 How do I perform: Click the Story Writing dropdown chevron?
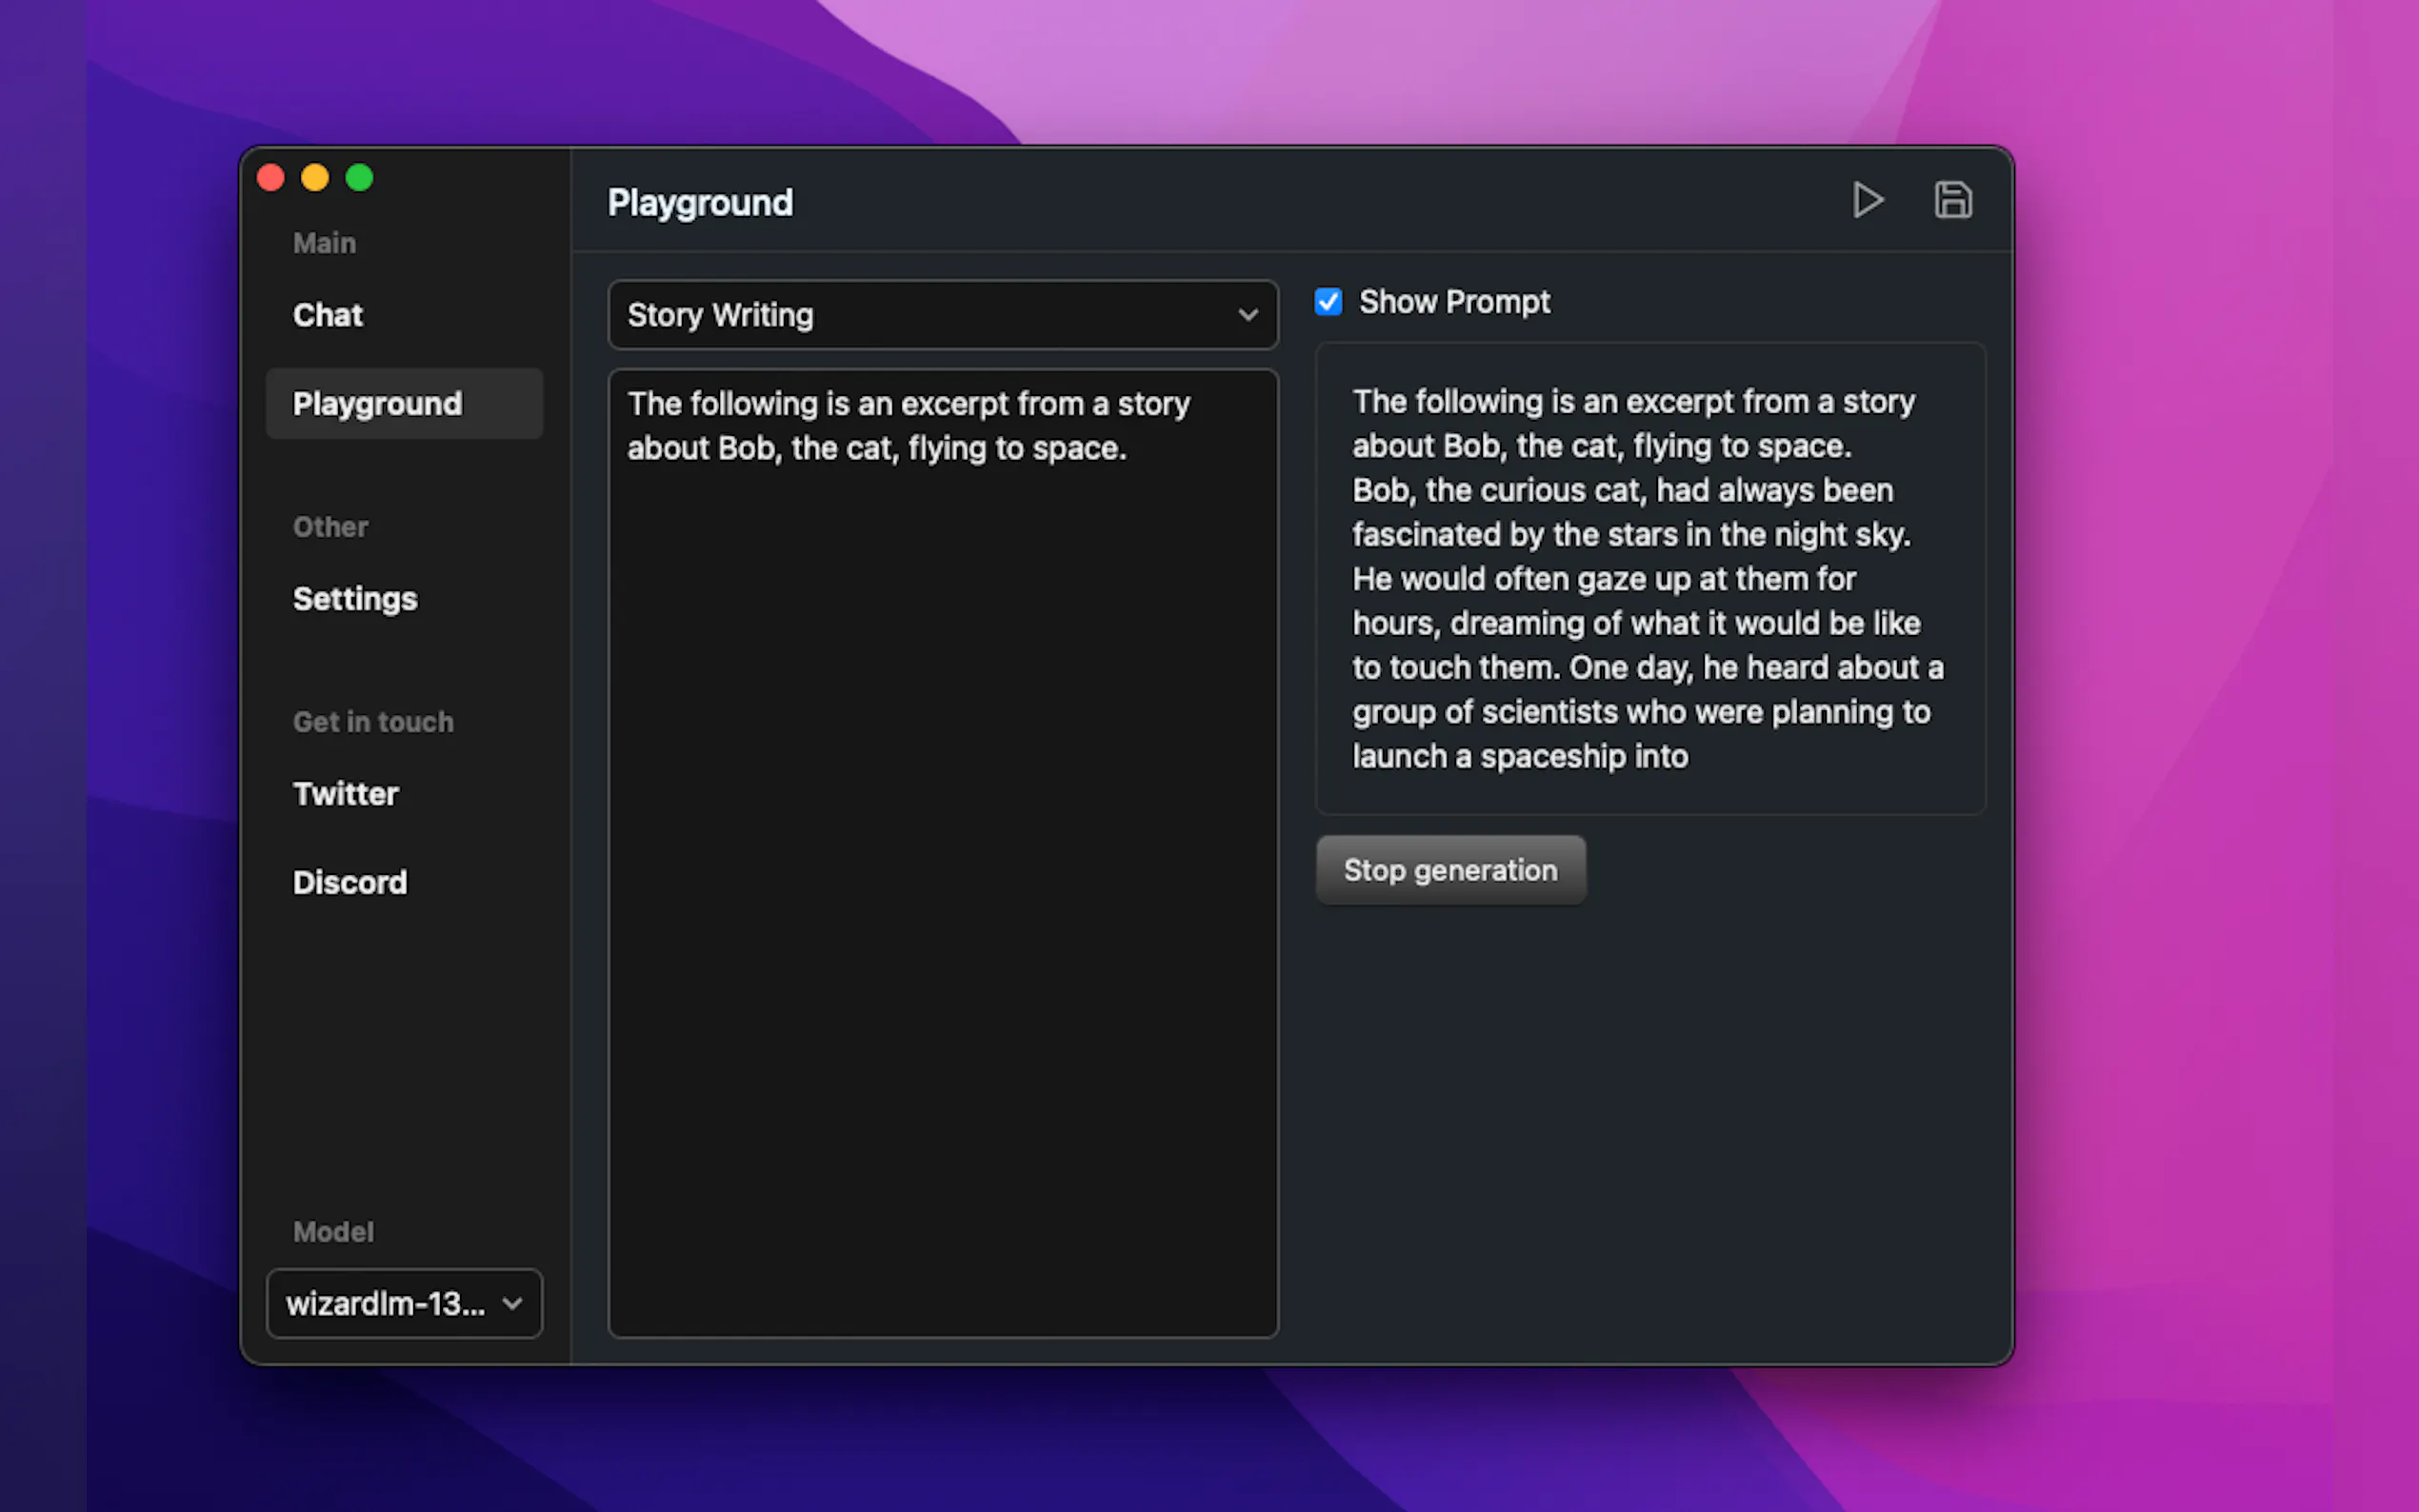[1247, 315]
